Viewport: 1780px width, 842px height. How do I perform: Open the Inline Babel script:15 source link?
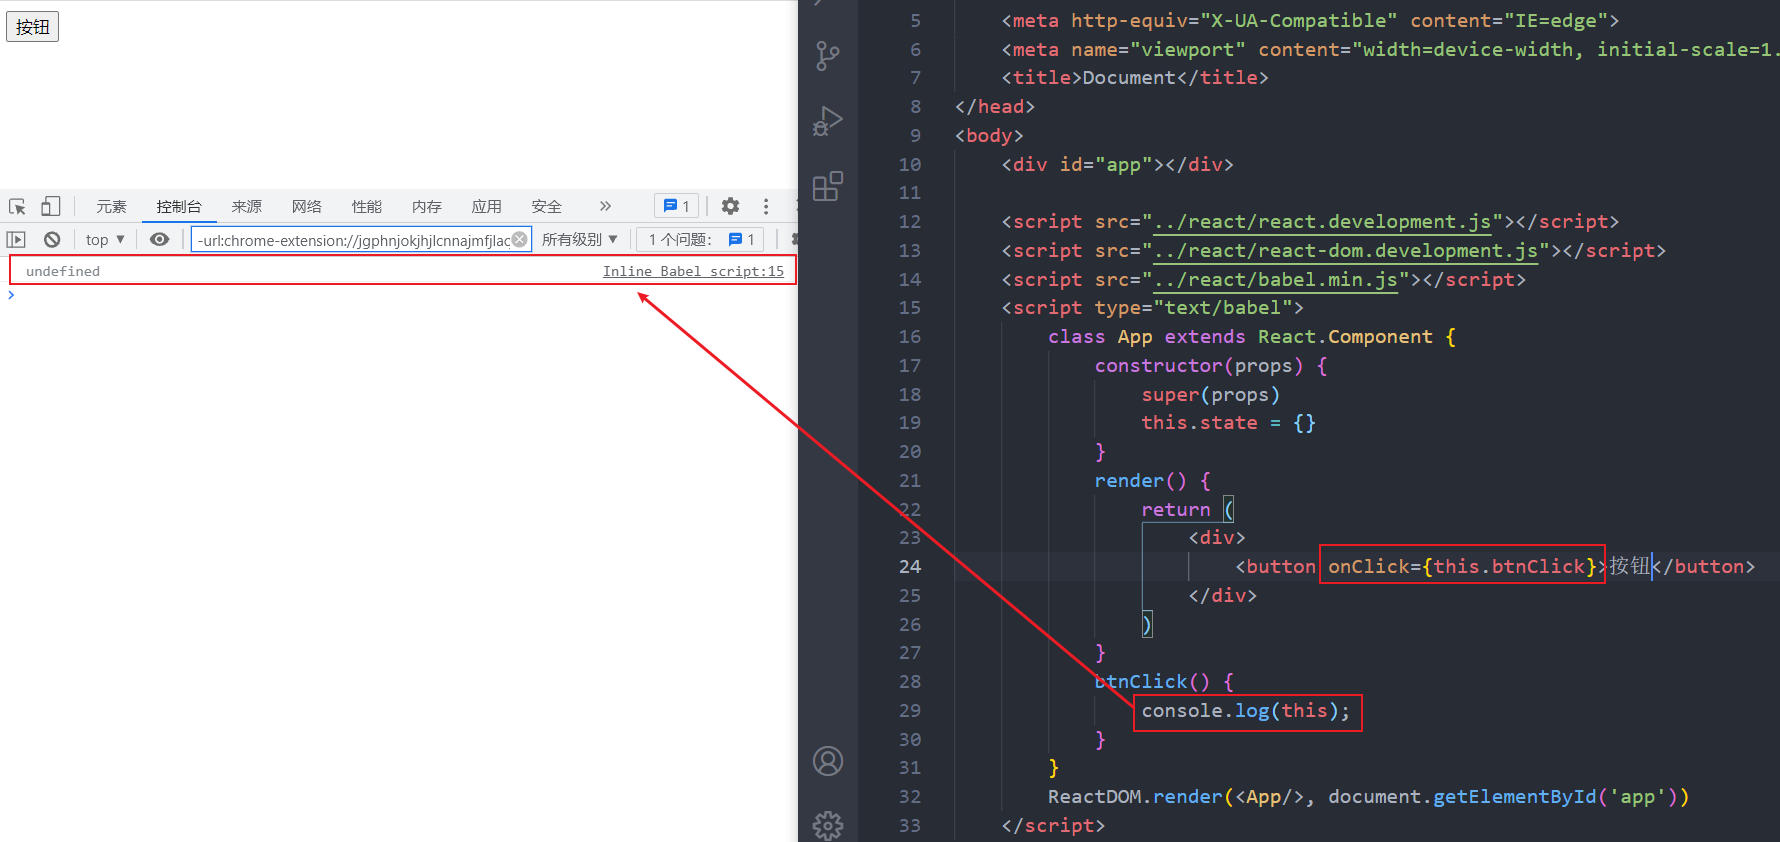tap(693, 271)
